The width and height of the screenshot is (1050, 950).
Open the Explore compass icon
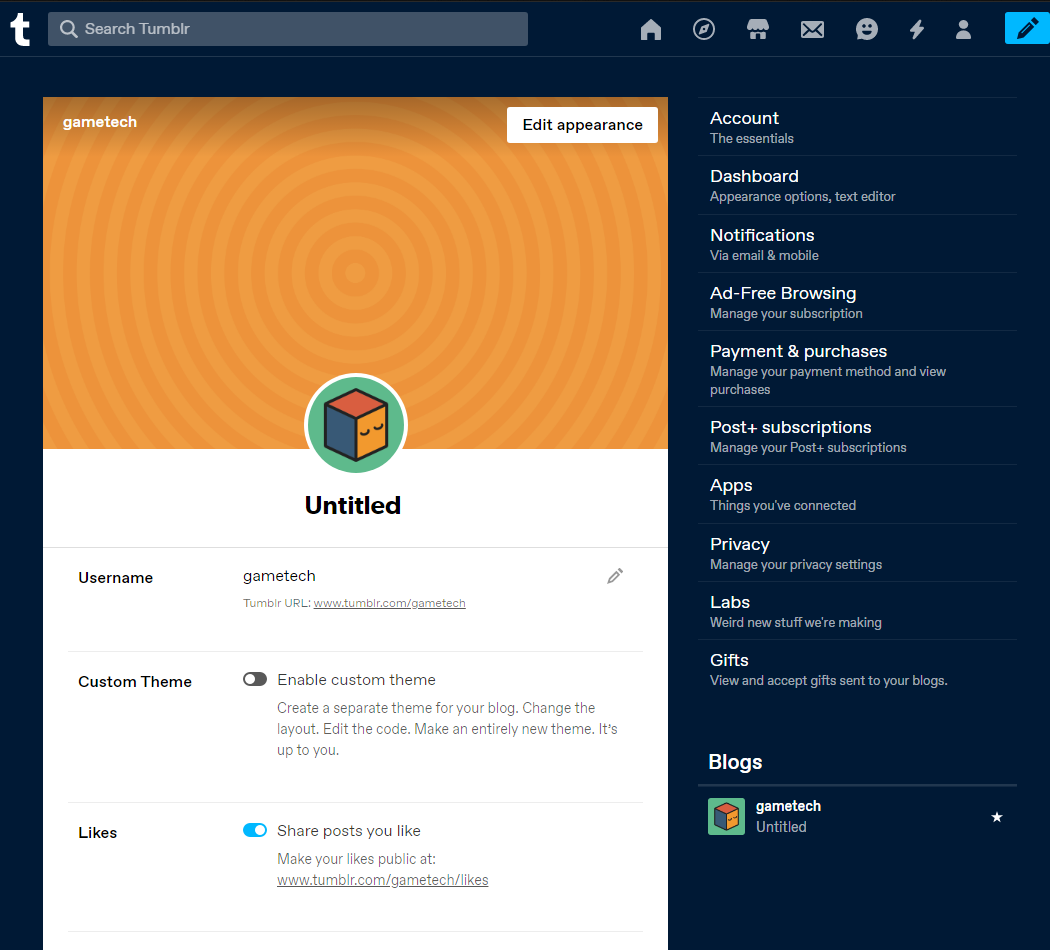(x=703, y=29)
